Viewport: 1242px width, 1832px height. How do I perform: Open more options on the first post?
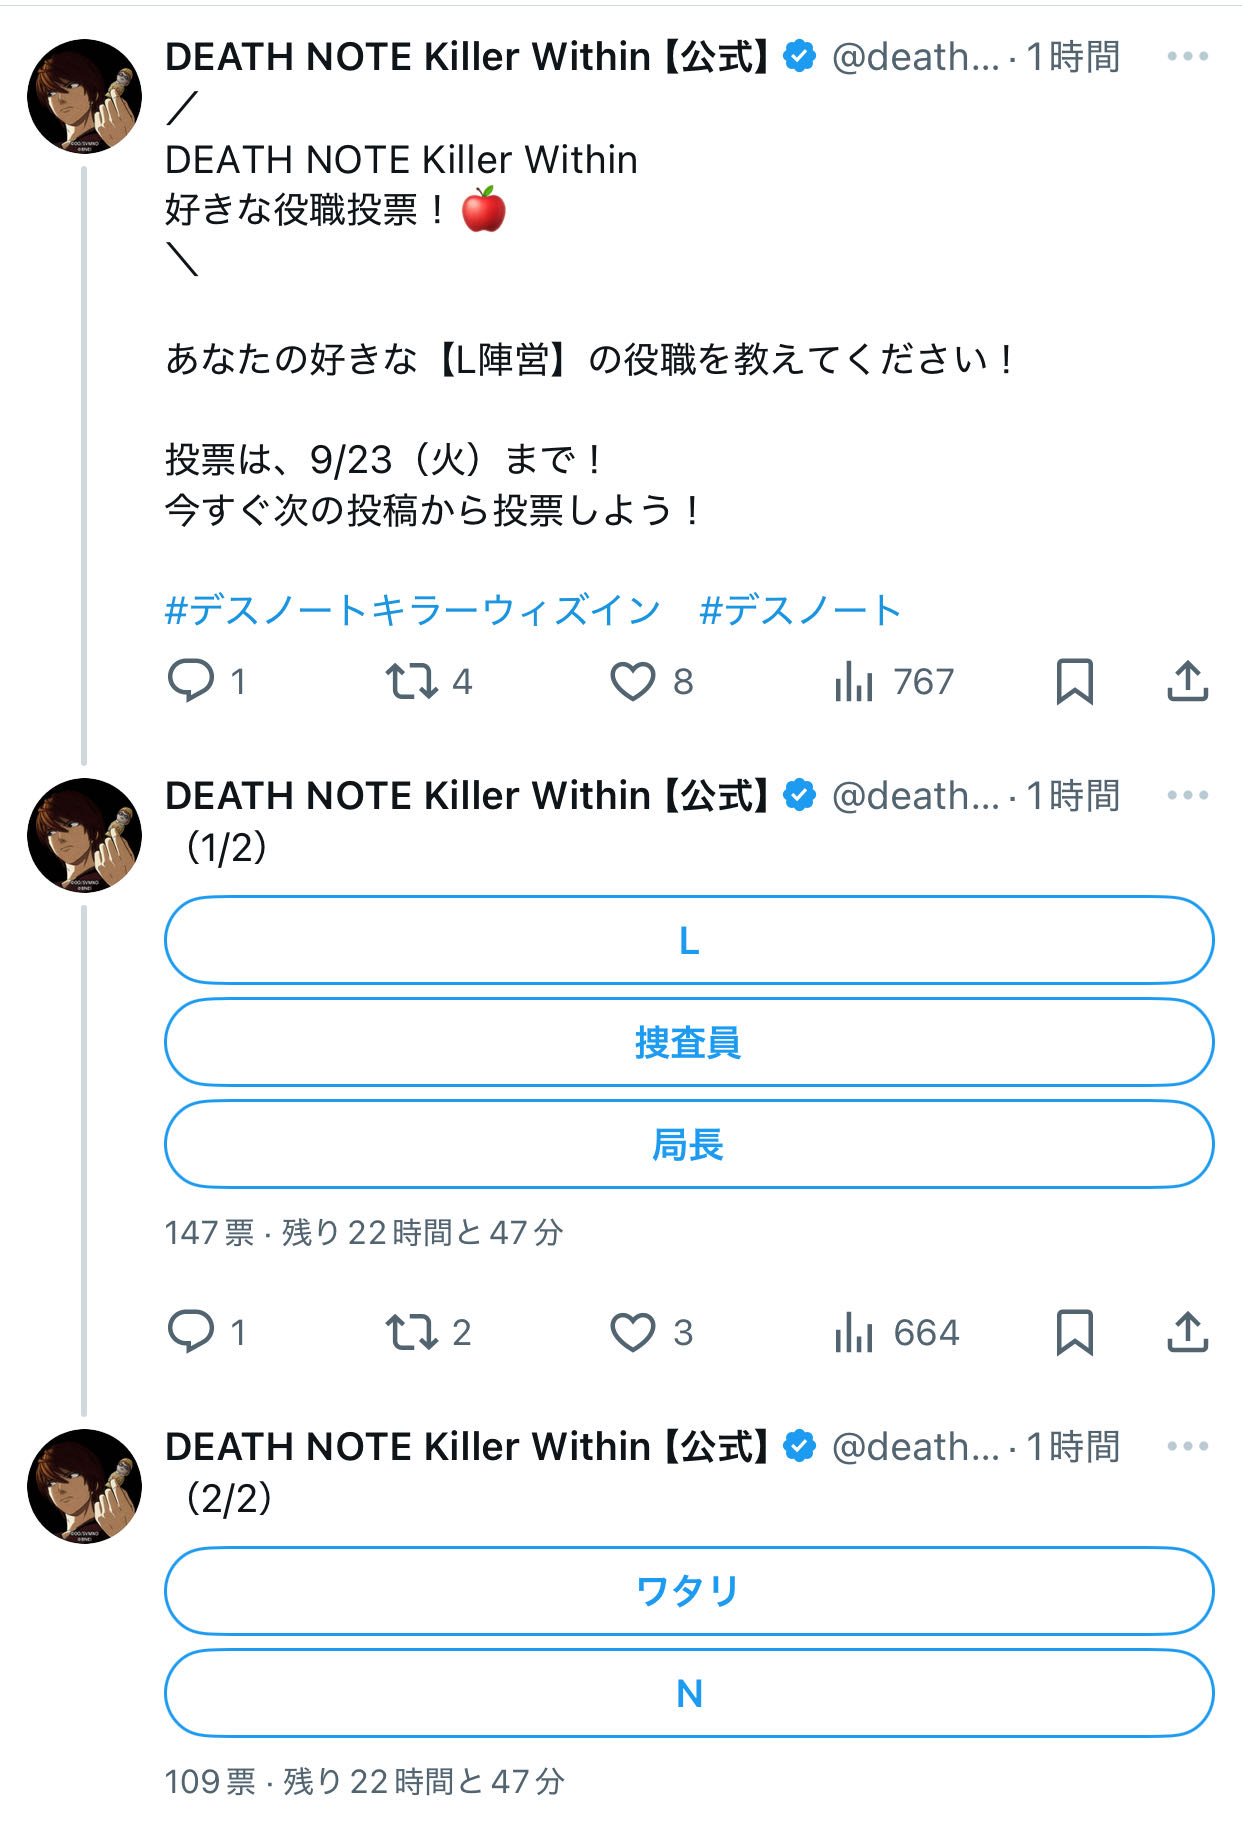point(1187,57)
